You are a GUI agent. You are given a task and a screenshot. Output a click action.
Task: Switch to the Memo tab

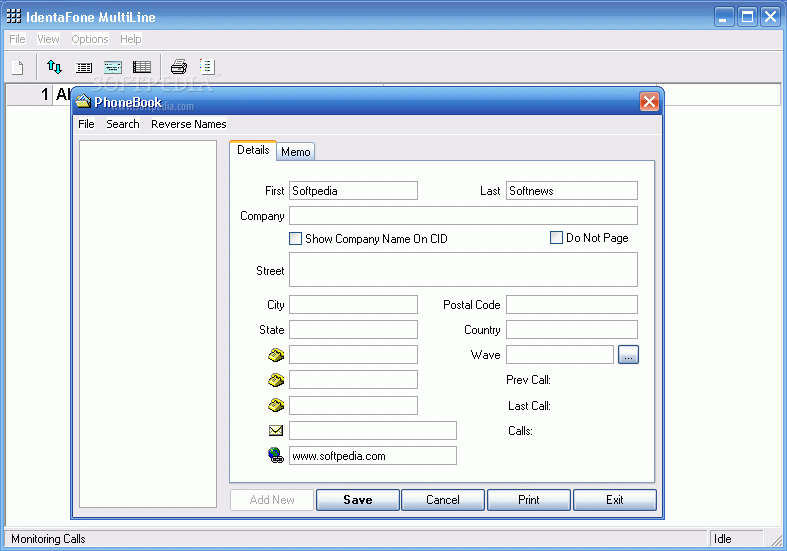click(x=296, y=152)
